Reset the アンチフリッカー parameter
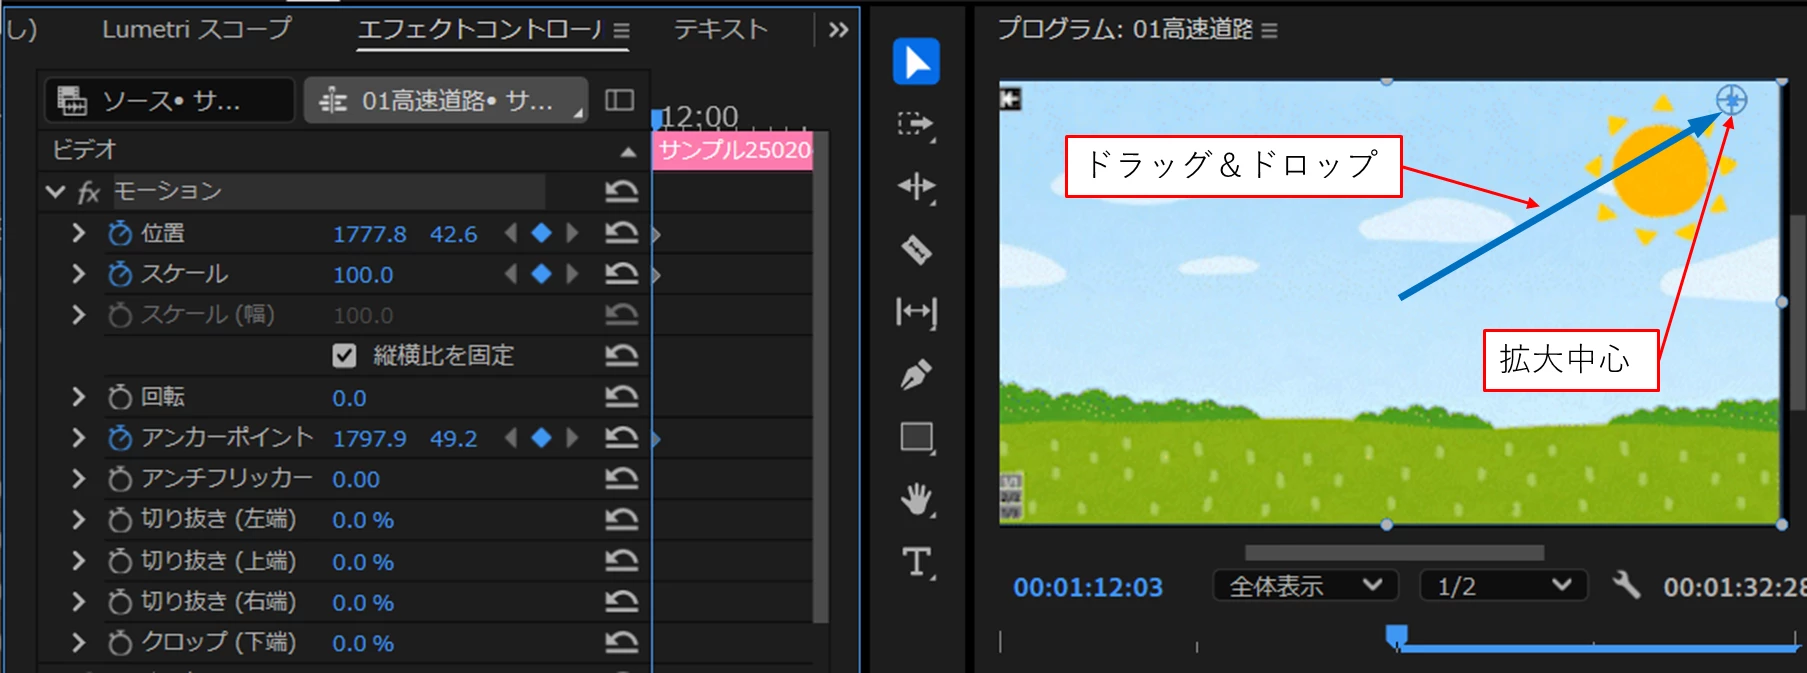1807x673 pixels. pyautogui.click(x=621, y=479)
